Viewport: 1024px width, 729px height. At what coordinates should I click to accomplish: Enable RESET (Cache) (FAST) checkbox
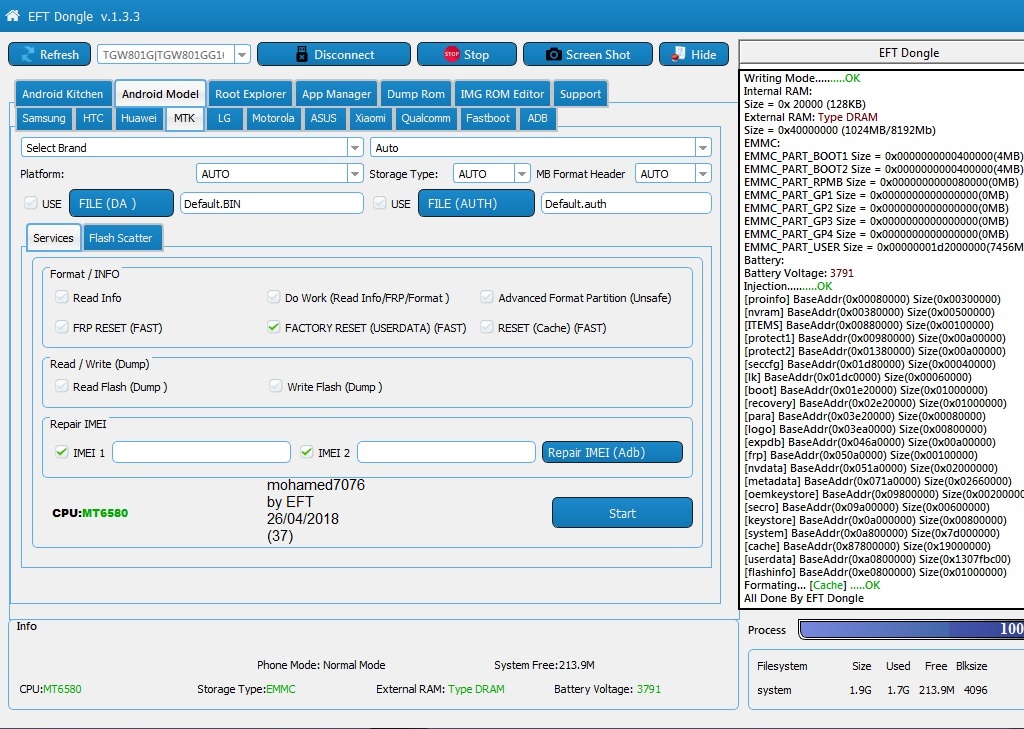click(x=487, y=327)
